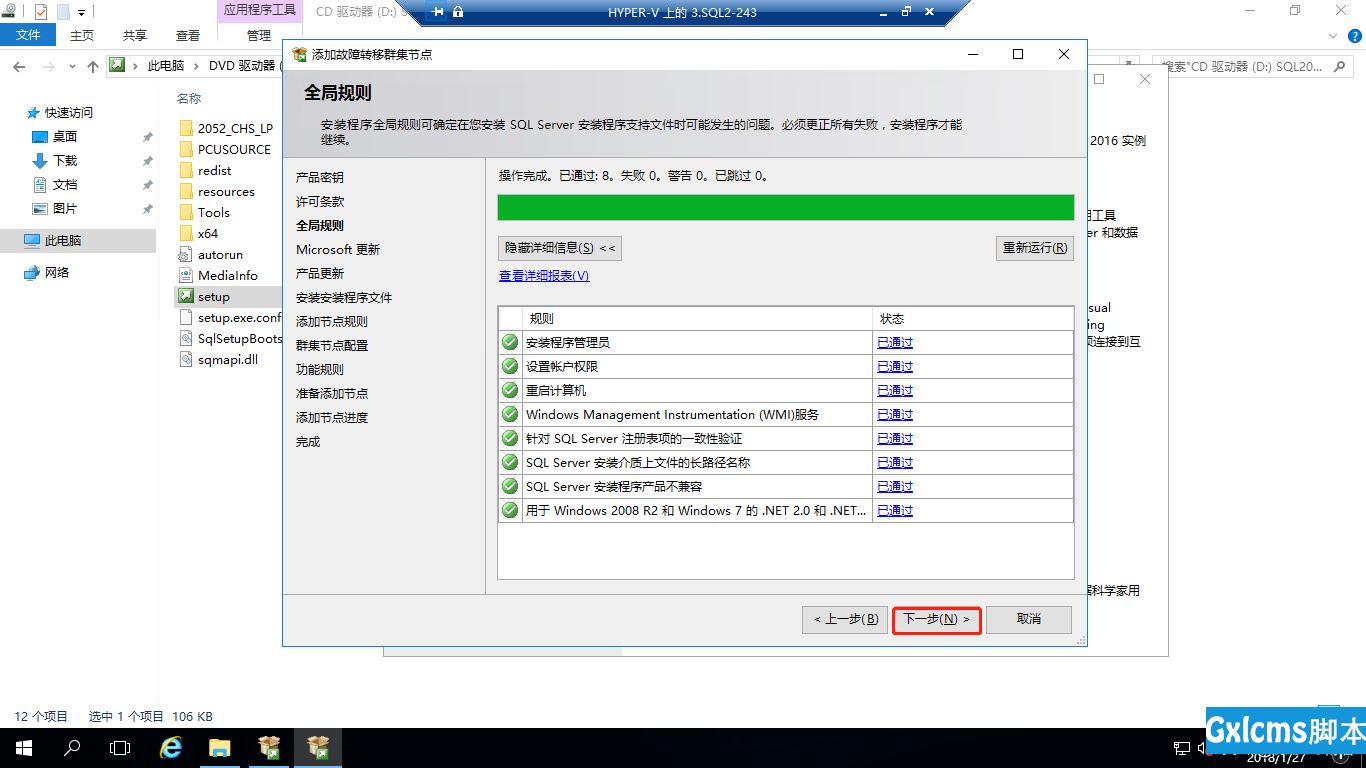The image size is (1366, 768).
Task: Click the Properties icon in the Explorer quick access toolbar
Action: [41, 12]
